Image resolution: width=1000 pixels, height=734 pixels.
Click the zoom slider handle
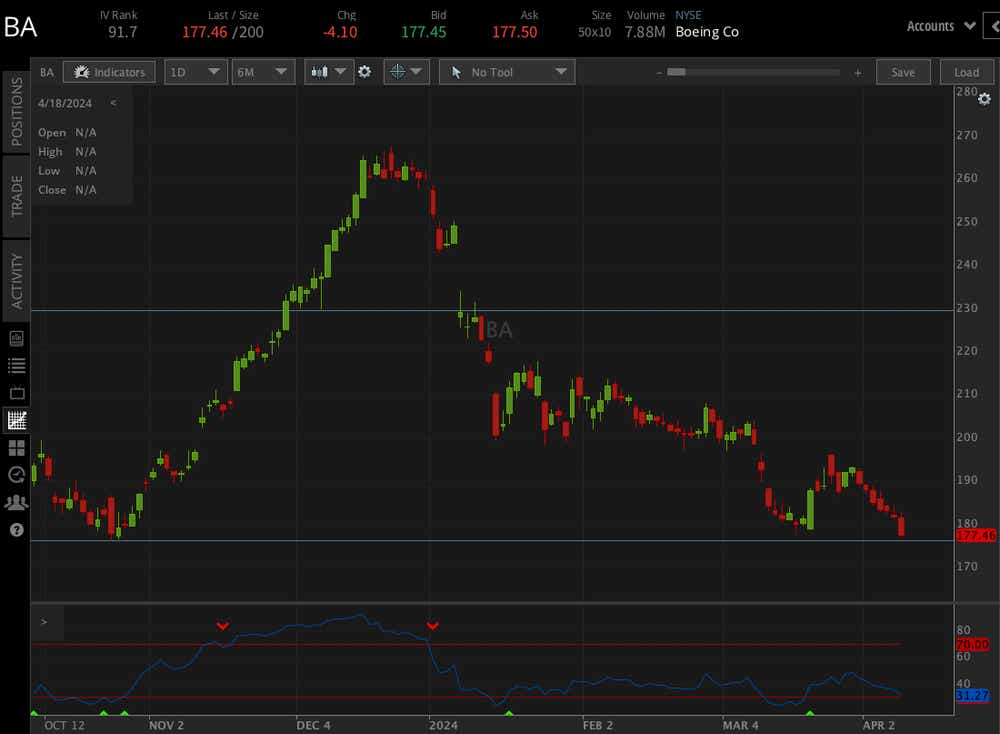(676, 72)
